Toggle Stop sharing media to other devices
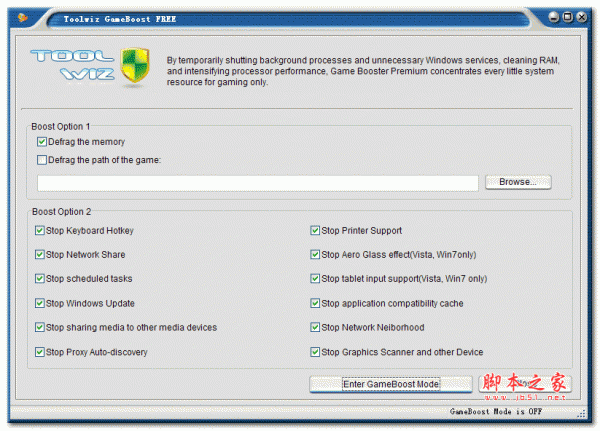 39,327
